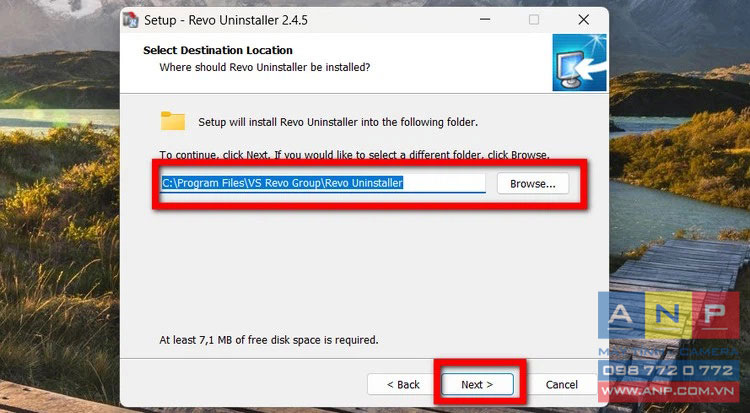Viewport: 750px width, 413px height.
Task: Click the disabled maximize button
Action: click(534, 20)
